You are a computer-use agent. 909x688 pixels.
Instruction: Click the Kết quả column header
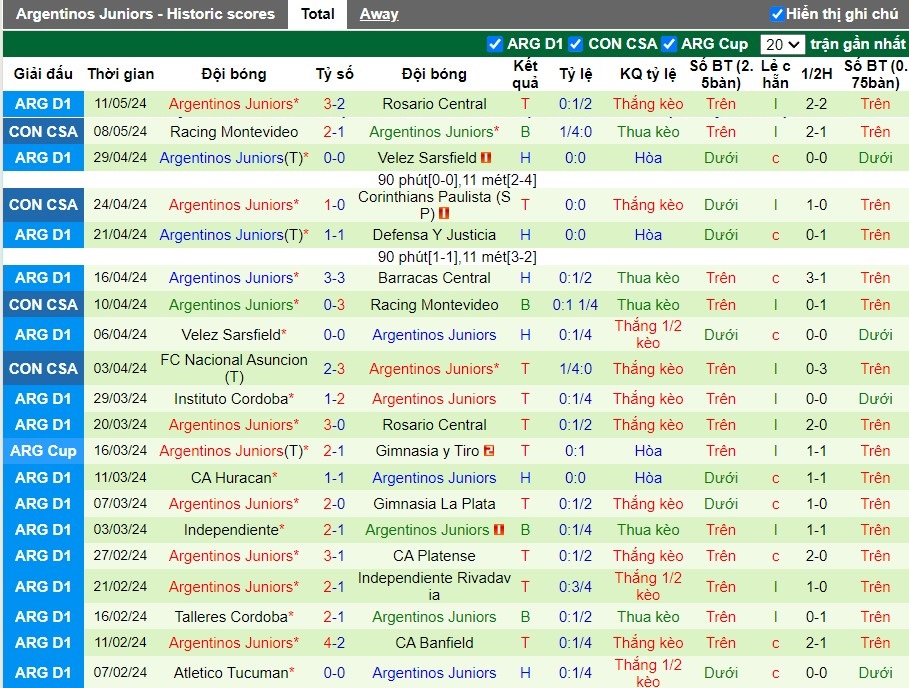(525, 74)
